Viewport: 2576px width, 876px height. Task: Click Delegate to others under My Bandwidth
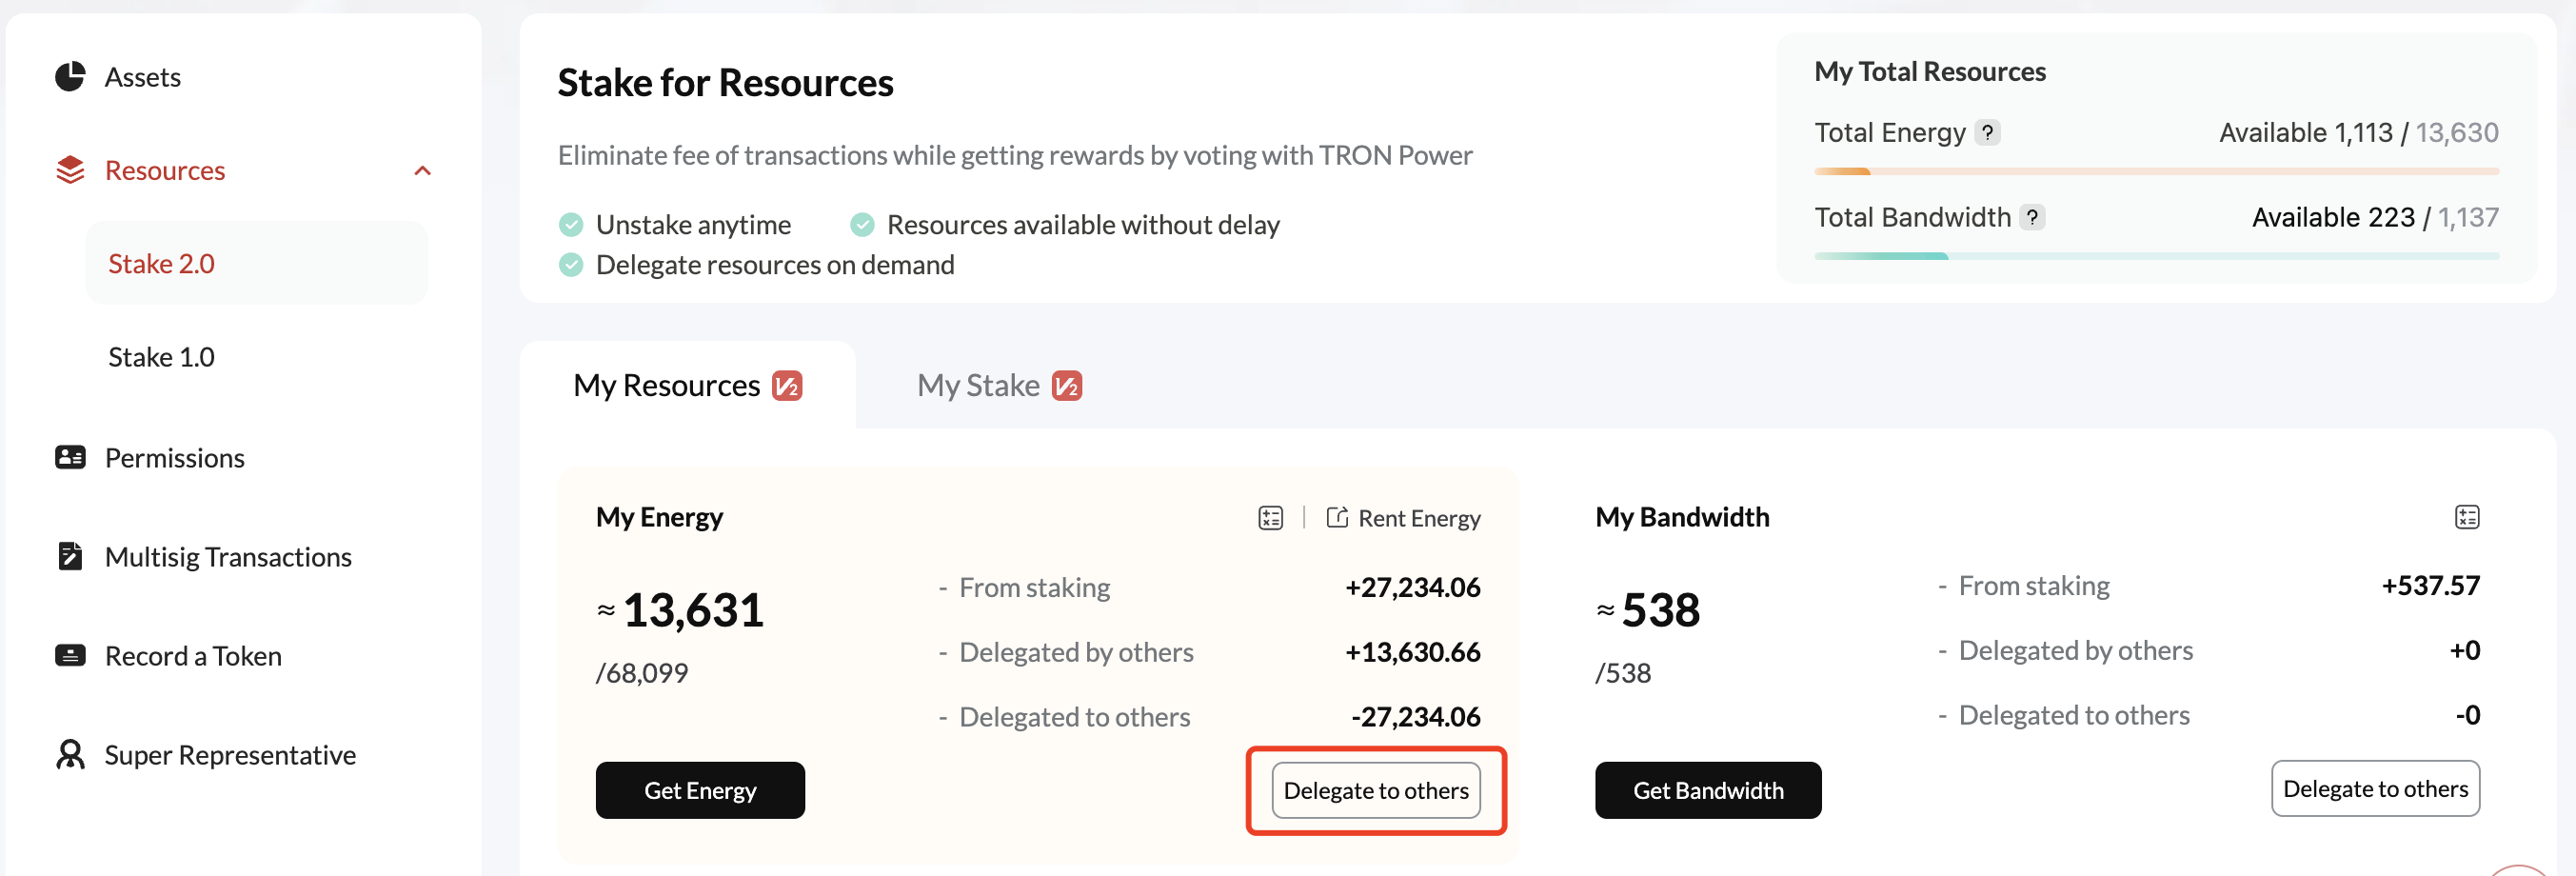coord(2375,789)
